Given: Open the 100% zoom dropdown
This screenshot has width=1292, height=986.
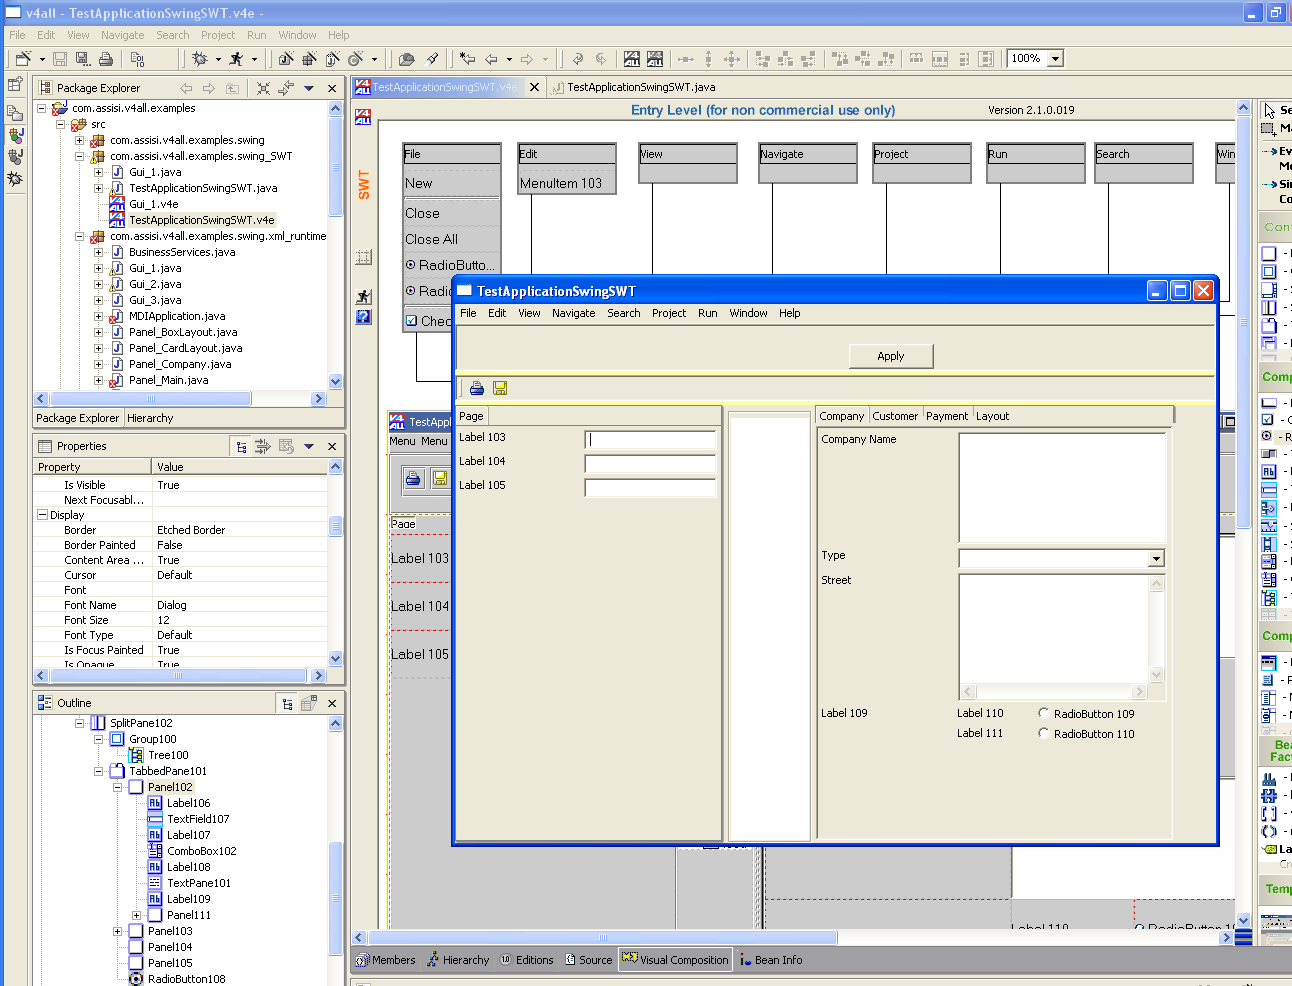Looking at the screenshot, I should tap(1055, 59).
